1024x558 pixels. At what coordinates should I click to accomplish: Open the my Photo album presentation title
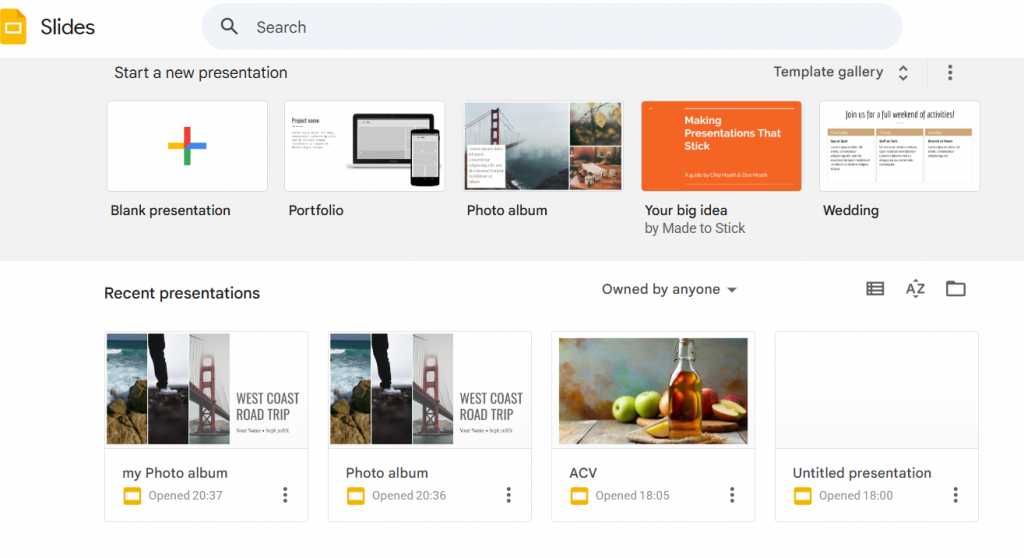[x=175, y=473]
